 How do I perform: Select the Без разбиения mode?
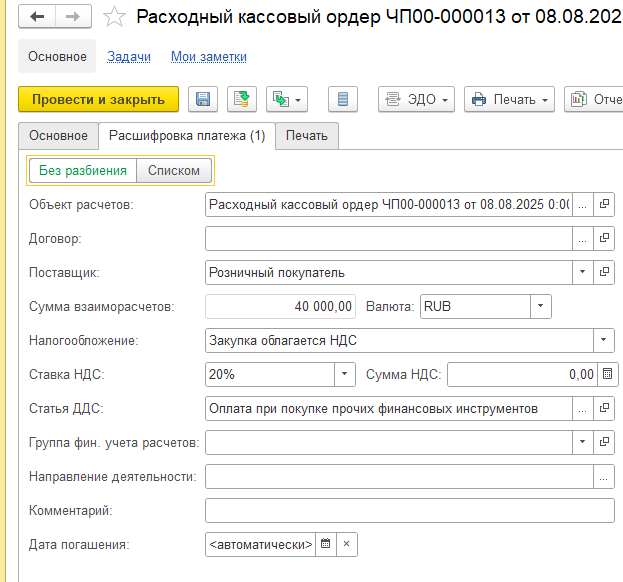pos(83,170)
